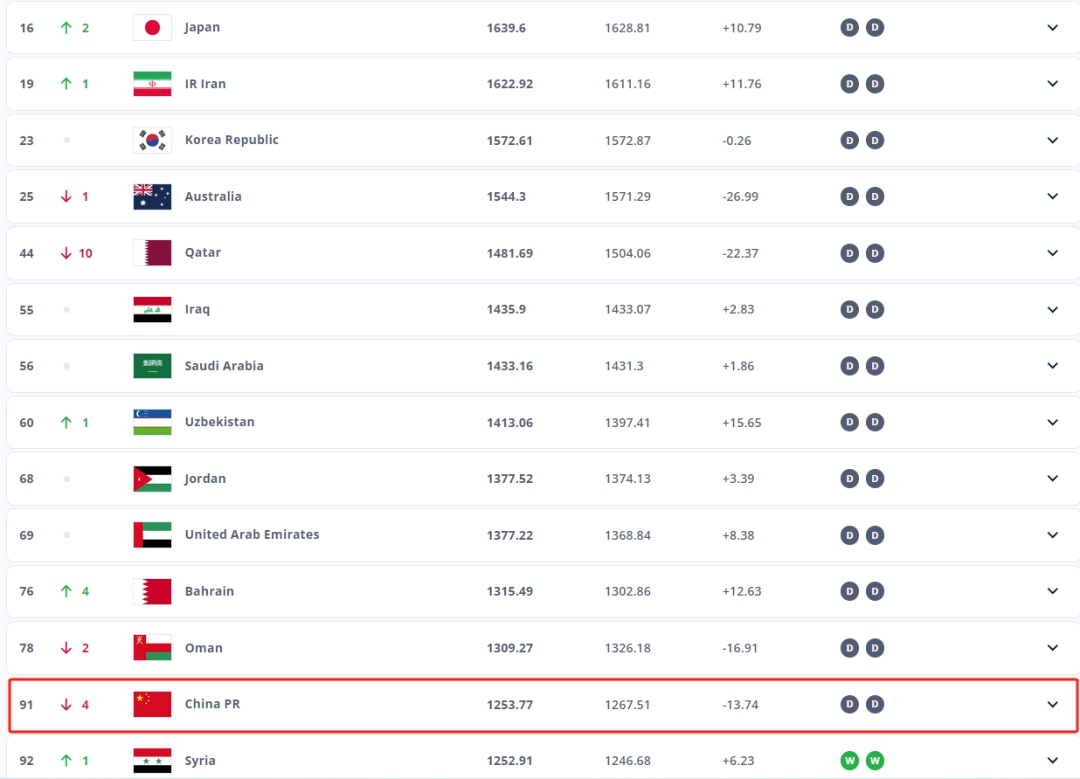Click the China PR flag icon

tap(151, 704)
